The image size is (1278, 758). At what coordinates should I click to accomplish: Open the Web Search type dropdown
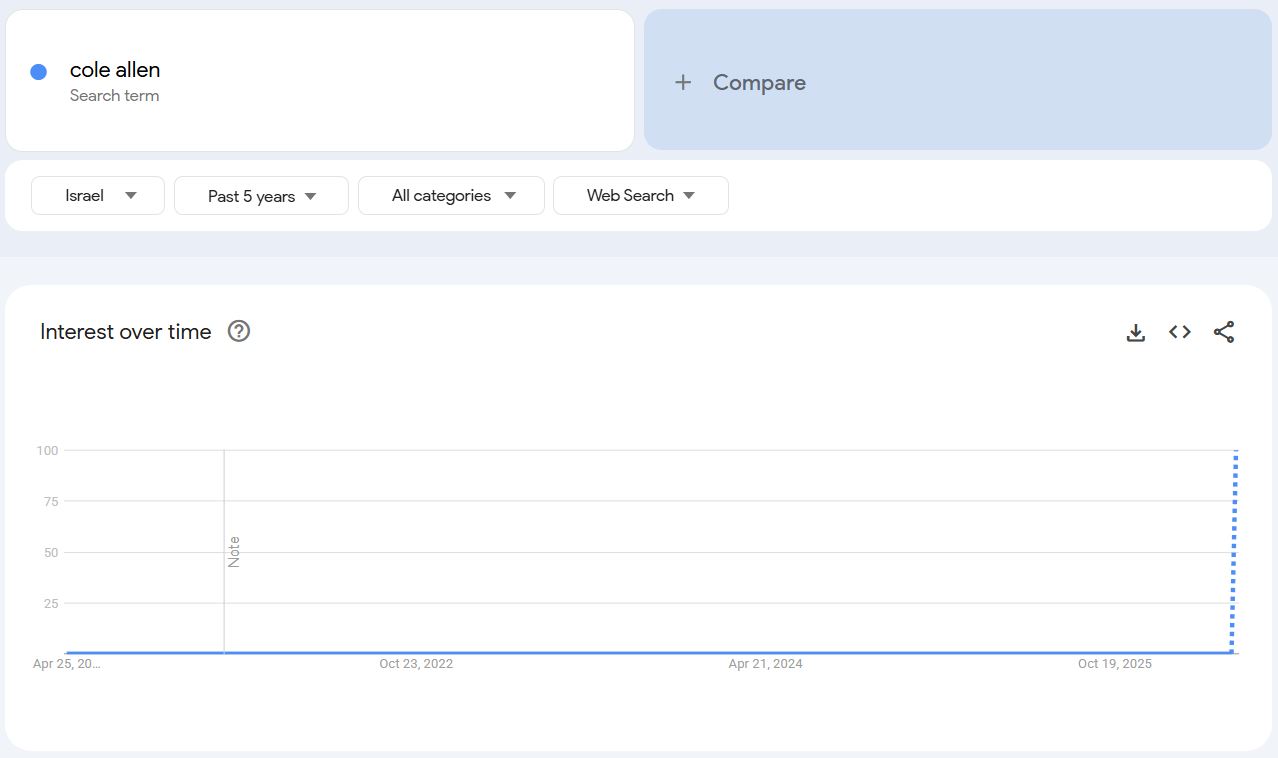pyautogui.click(x=641, y=195)
